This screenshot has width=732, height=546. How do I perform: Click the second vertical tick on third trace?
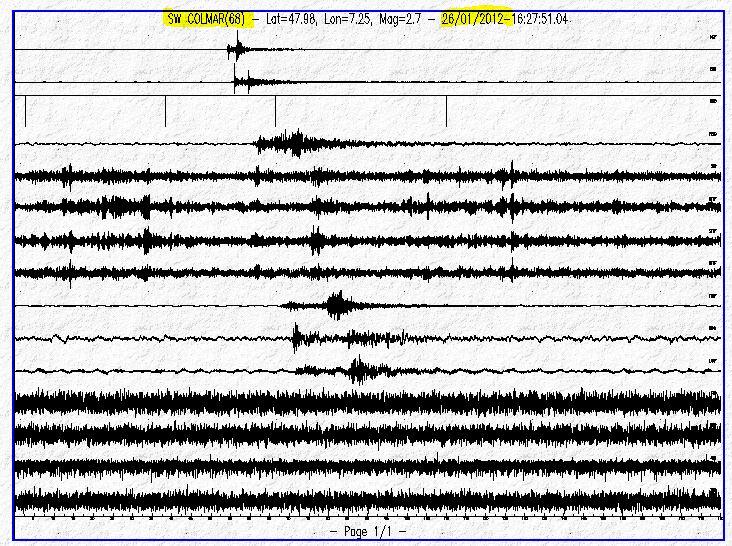[165, 112]
